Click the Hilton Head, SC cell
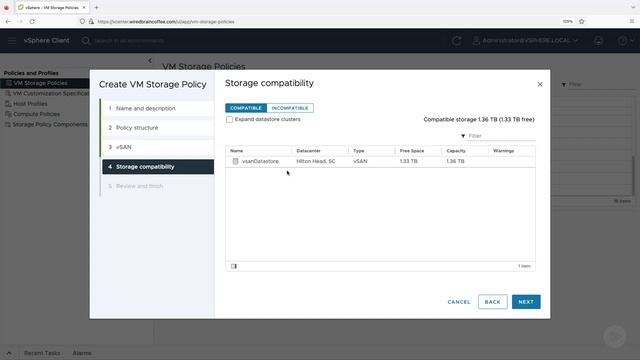Viewport: 640px width, 360px height. (x=316, y=161)
